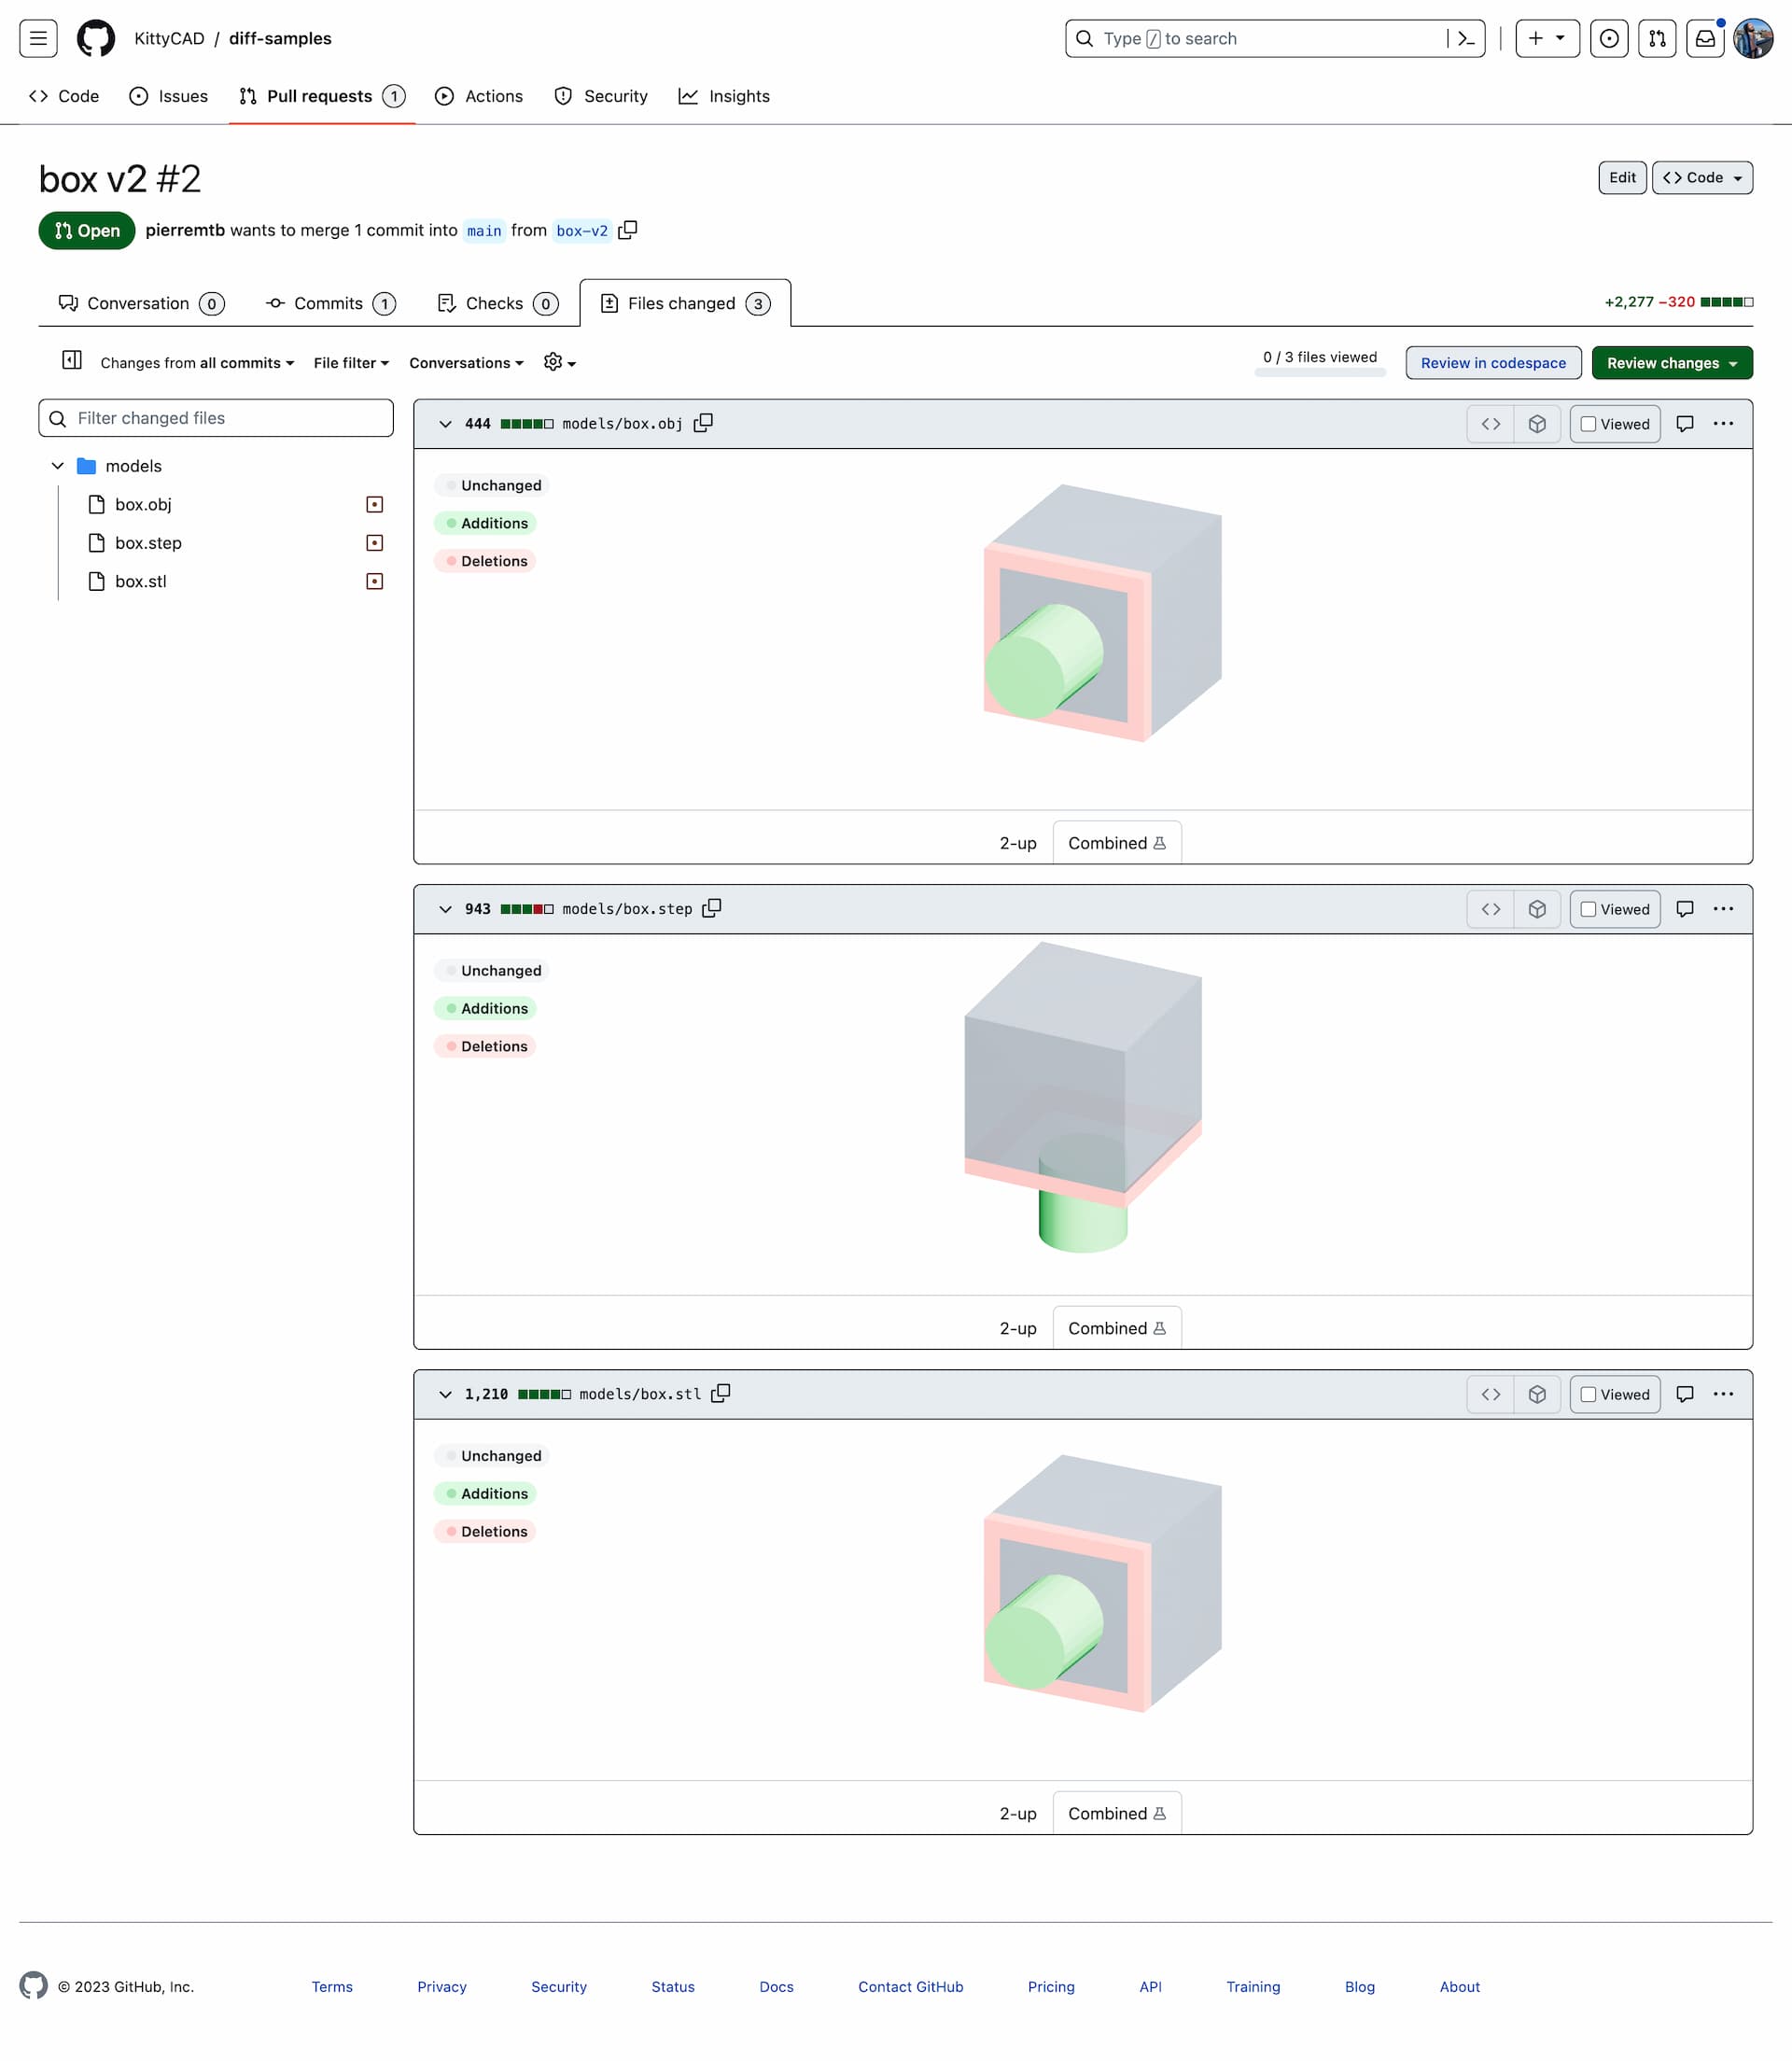Click the comment icon on box.obj diff

pyautogui.click(x=1684, y=424)
